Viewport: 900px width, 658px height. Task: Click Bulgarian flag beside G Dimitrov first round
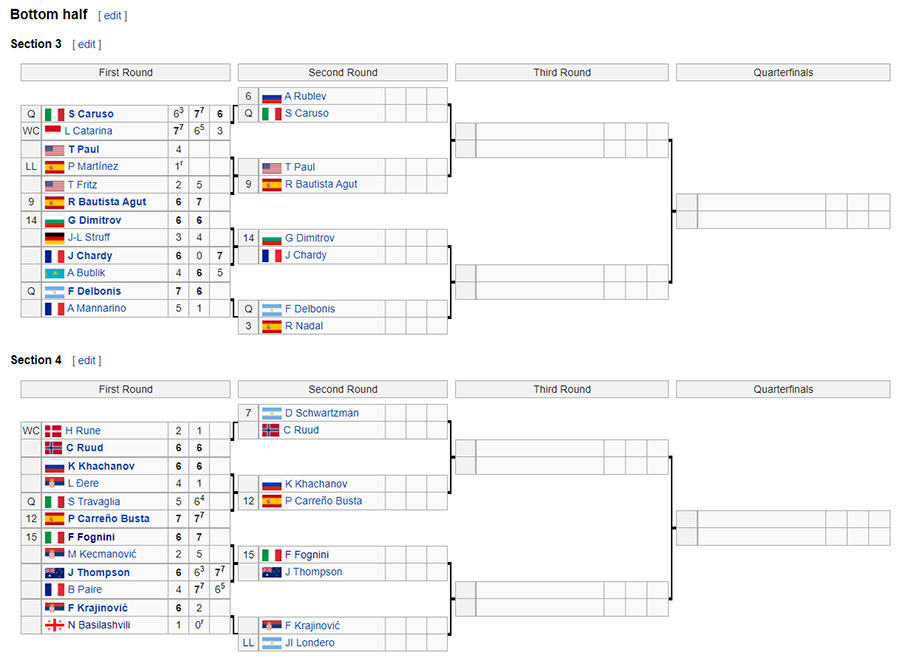point(55,220)
